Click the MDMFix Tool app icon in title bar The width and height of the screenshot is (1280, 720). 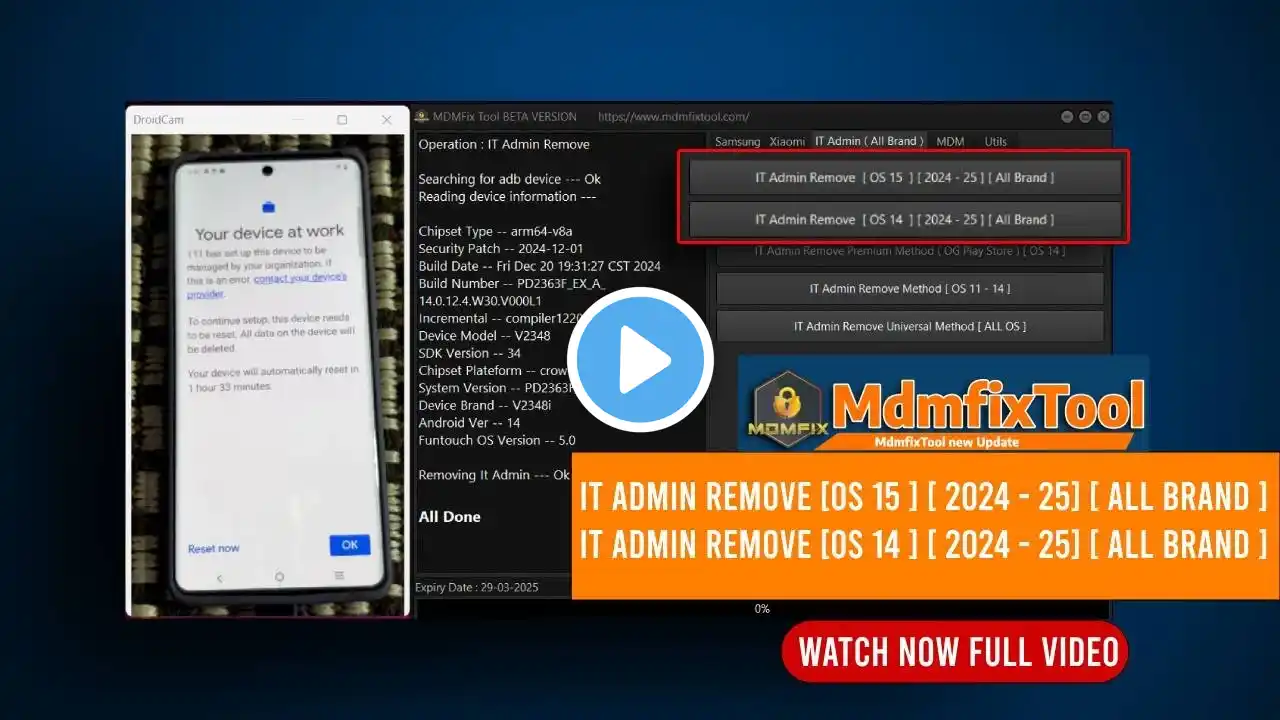421,117
